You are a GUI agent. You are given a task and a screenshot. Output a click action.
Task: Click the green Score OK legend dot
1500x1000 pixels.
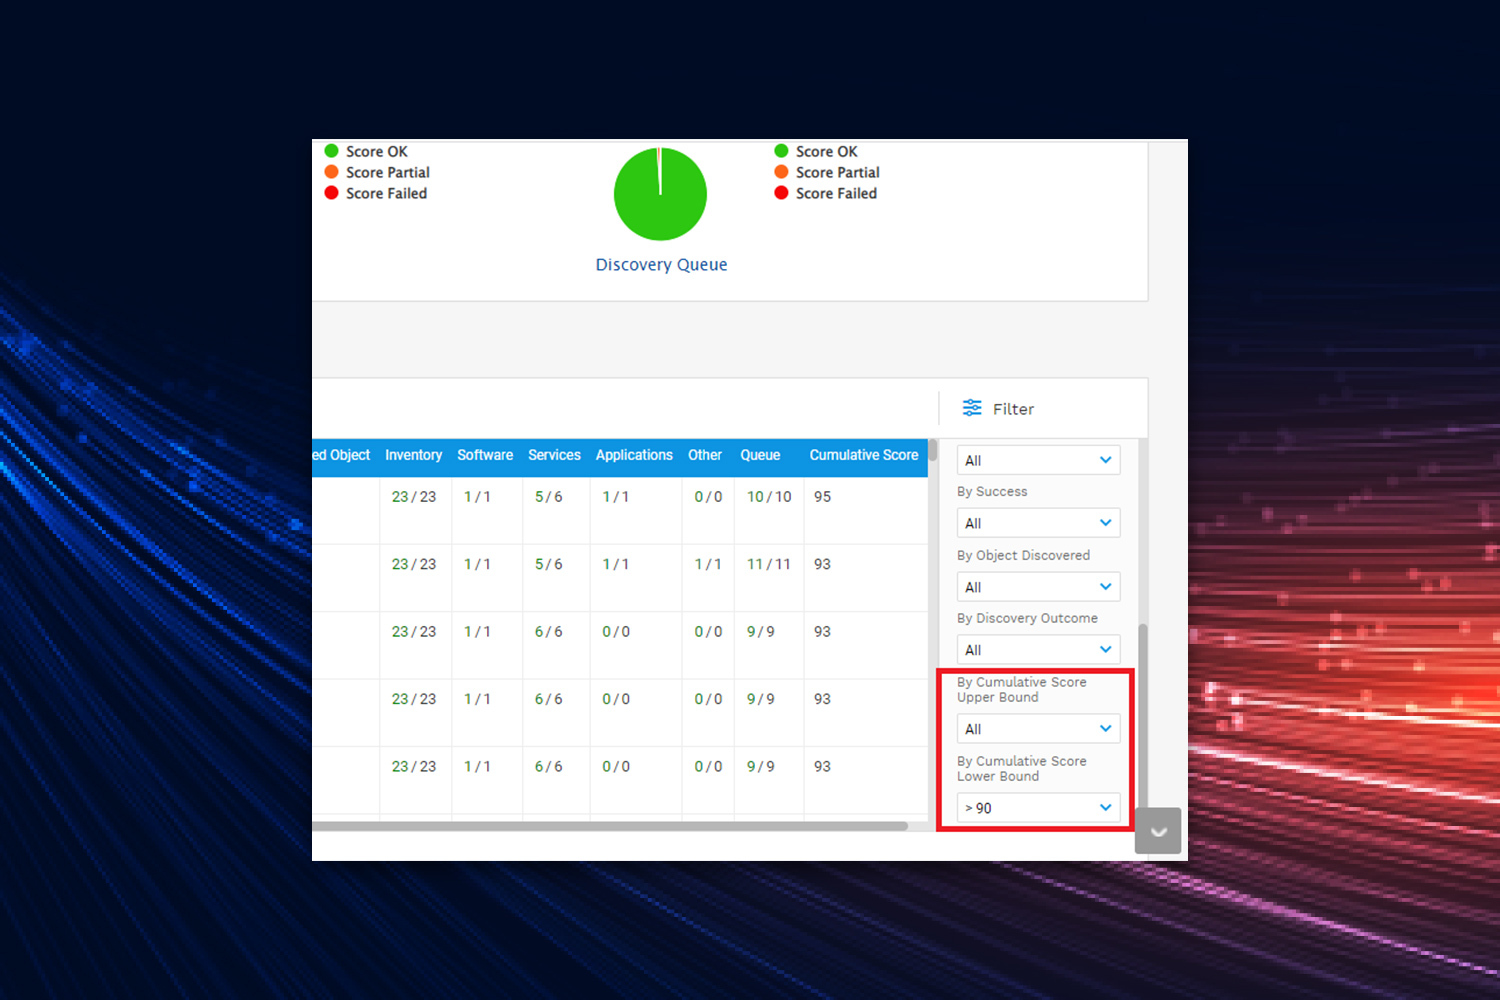tap(331, 151)
